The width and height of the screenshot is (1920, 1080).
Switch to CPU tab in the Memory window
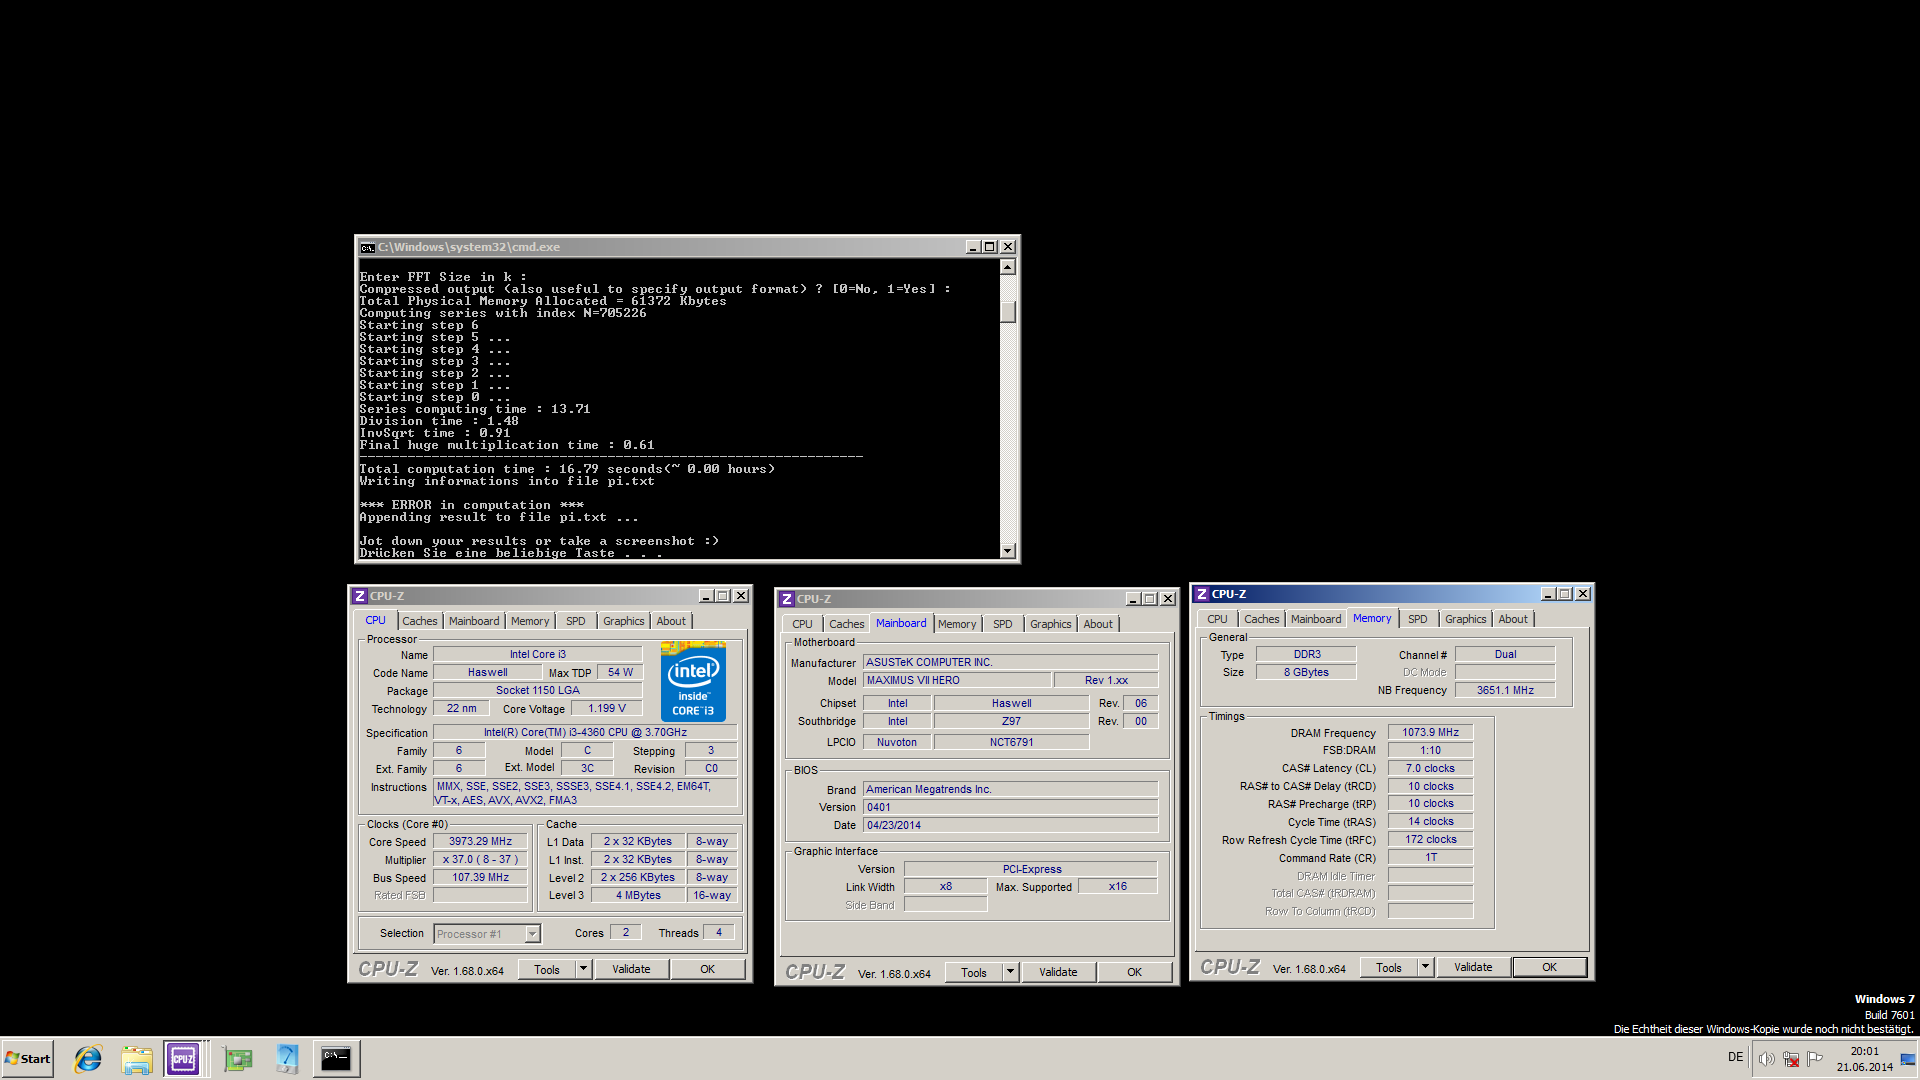pos(1217,619)
